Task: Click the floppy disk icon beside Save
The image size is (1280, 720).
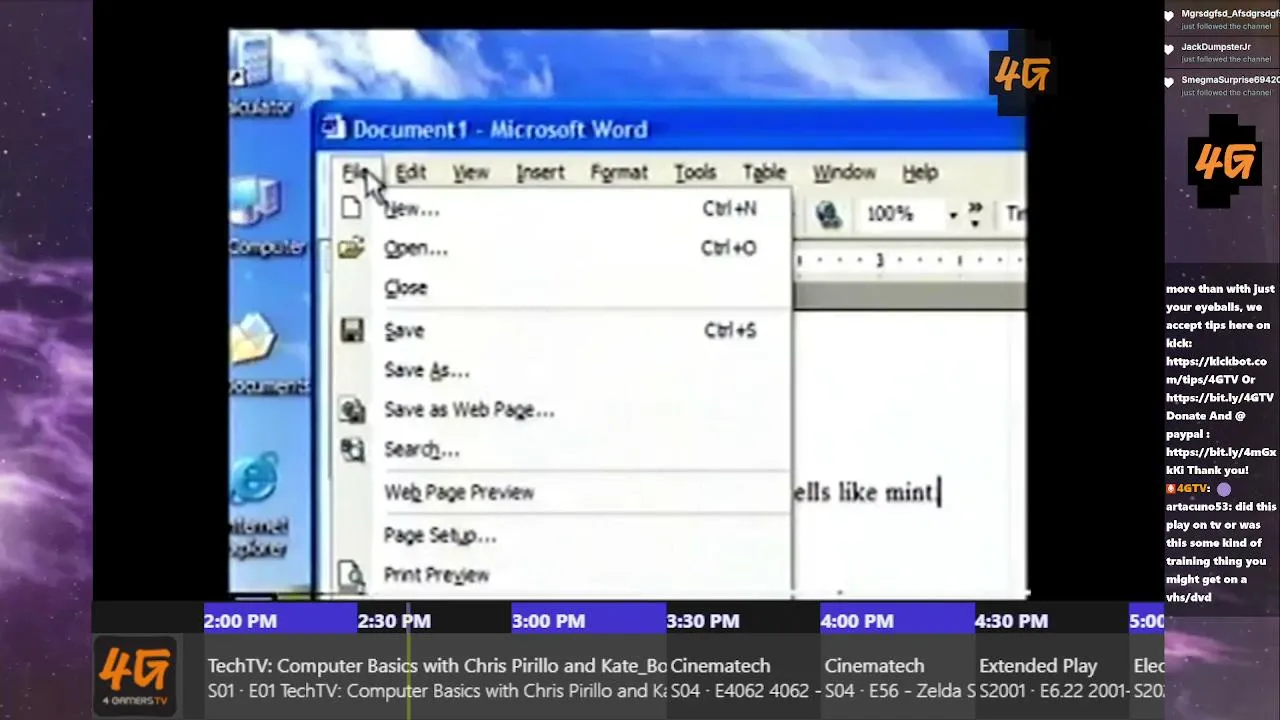Action: click(351, 330)
